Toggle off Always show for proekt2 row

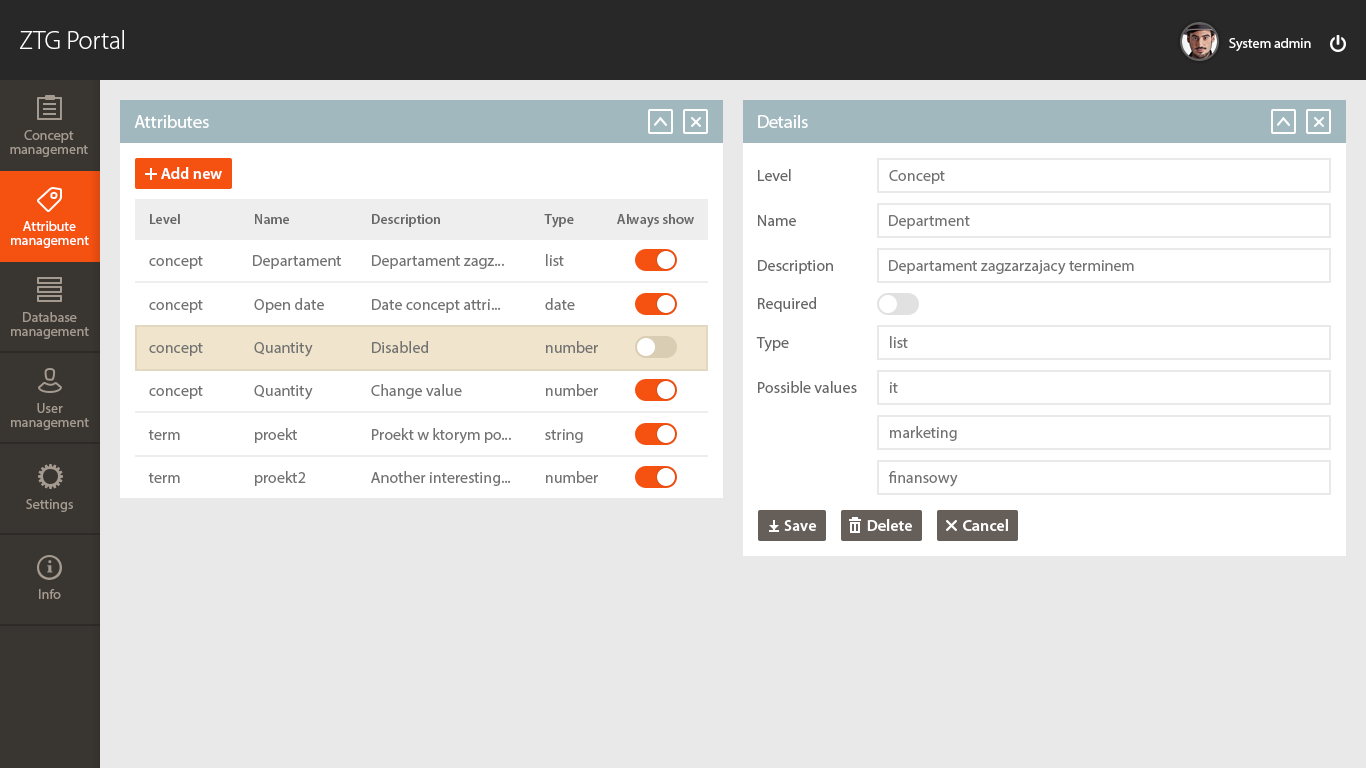655,477
